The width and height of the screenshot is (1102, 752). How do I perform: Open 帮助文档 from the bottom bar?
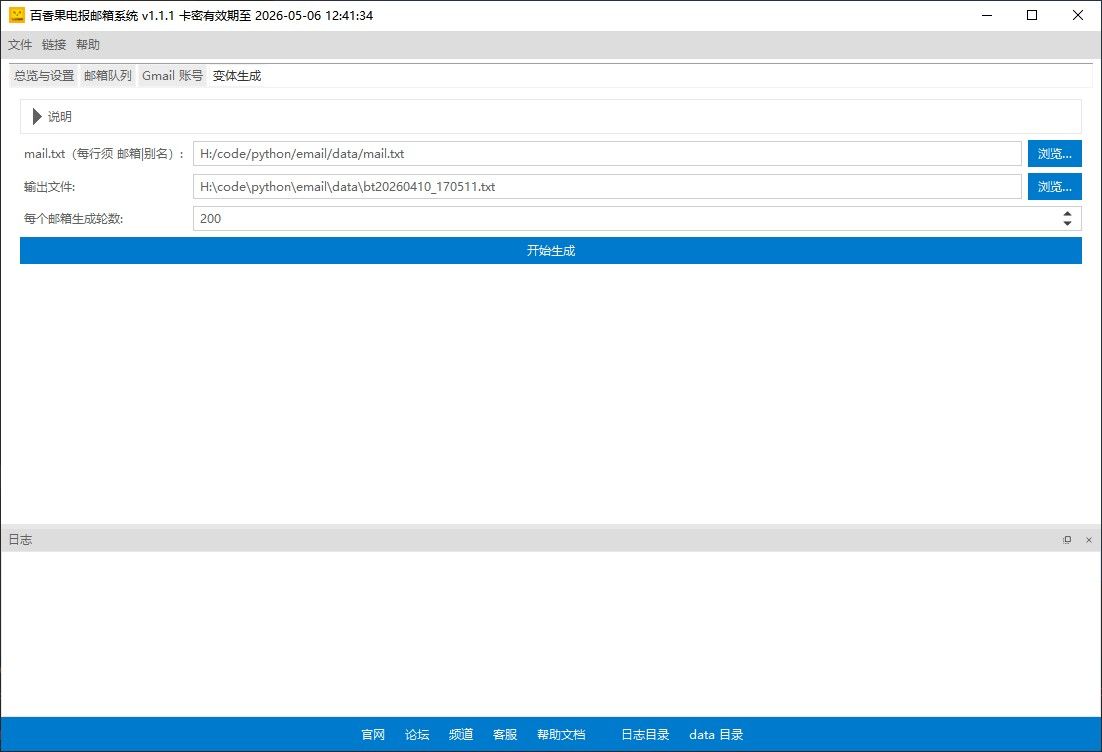[x=561, y=735]
